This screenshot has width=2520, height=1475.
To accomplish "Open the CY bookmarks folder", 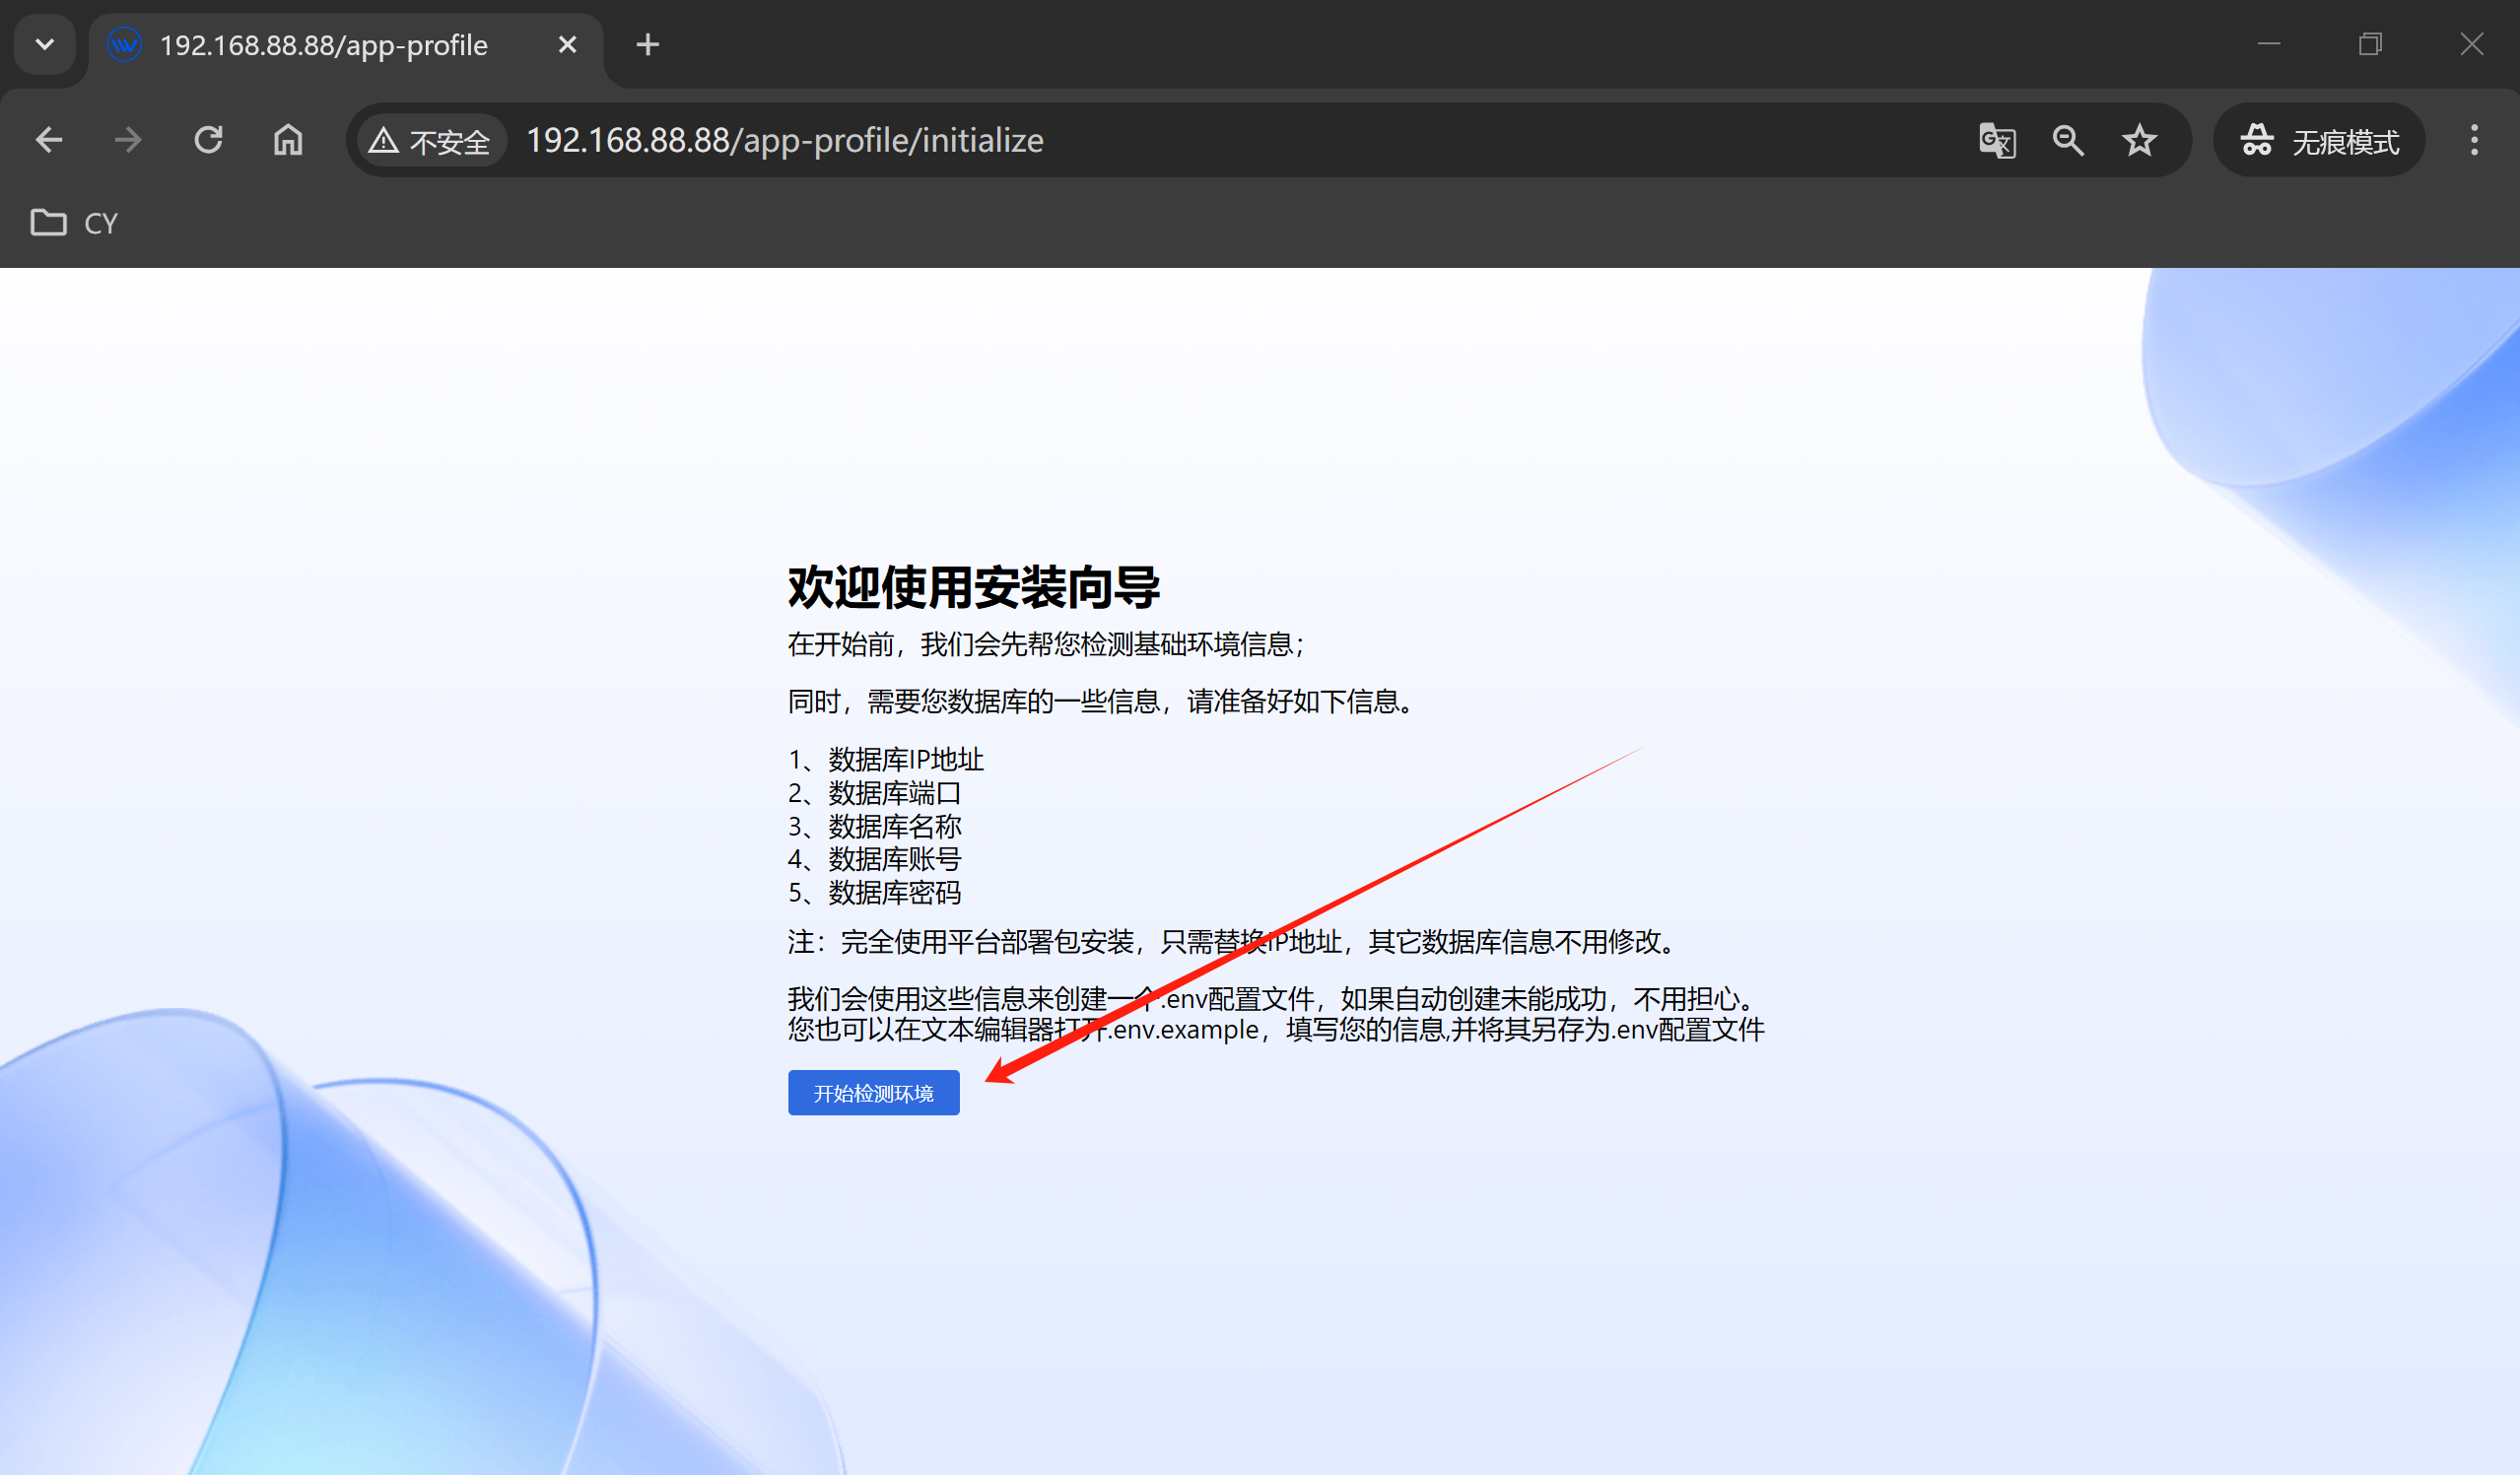I will [x=74, y=222].
